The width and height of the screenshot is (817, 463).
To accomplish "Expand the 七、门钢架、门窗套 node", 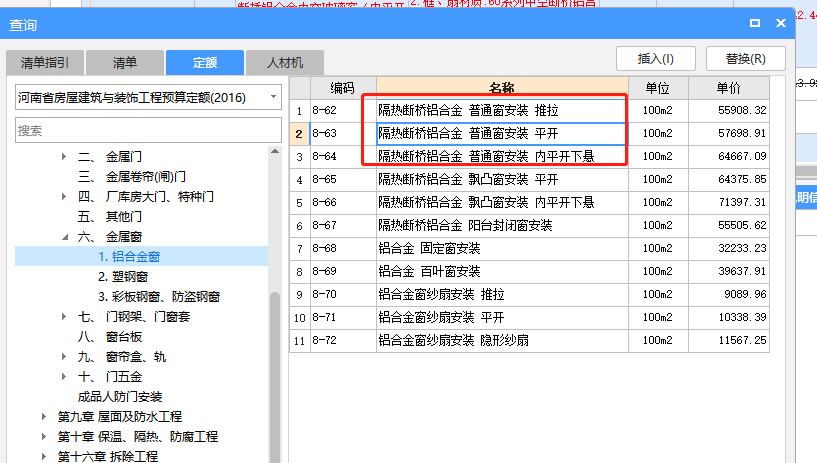I will pyautogui.click(x=64, y=316).
